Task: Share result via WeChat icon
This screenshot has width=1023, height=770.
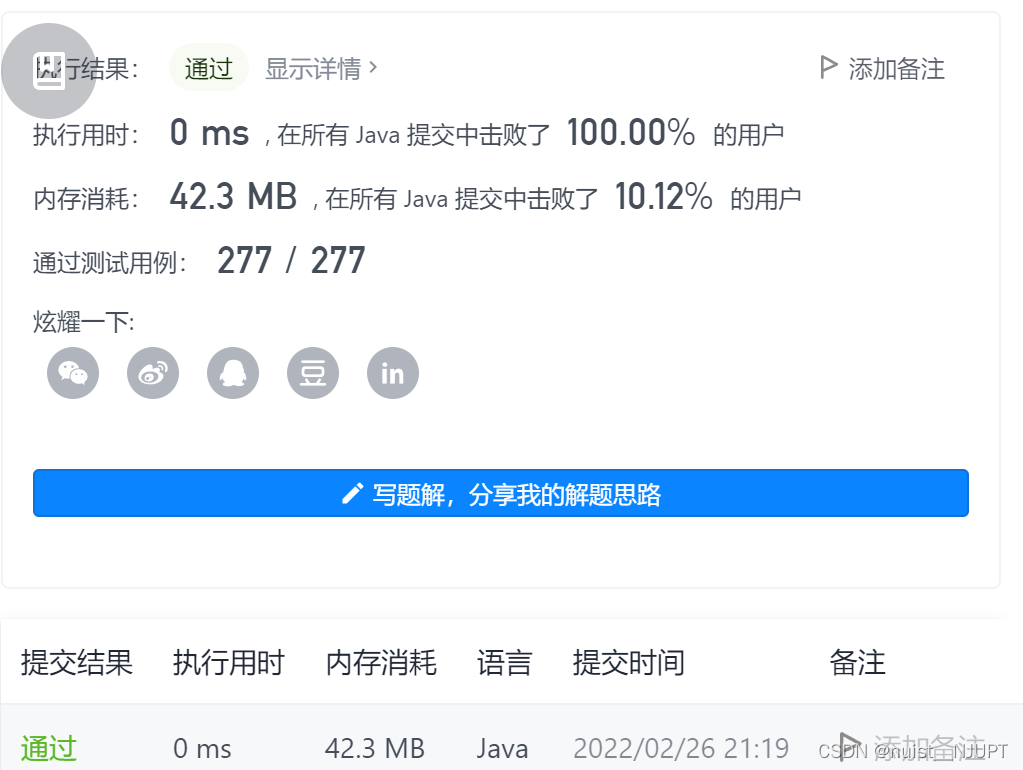Action: (x=72, y=372)
